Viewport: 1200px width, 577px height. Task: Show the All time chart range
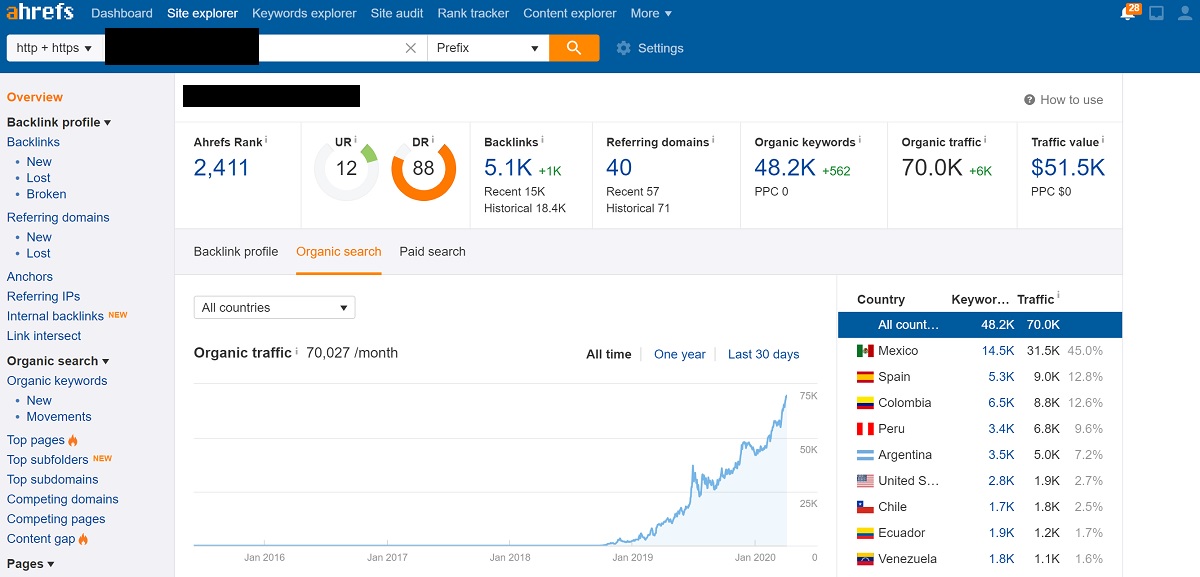tap(609, 354)
